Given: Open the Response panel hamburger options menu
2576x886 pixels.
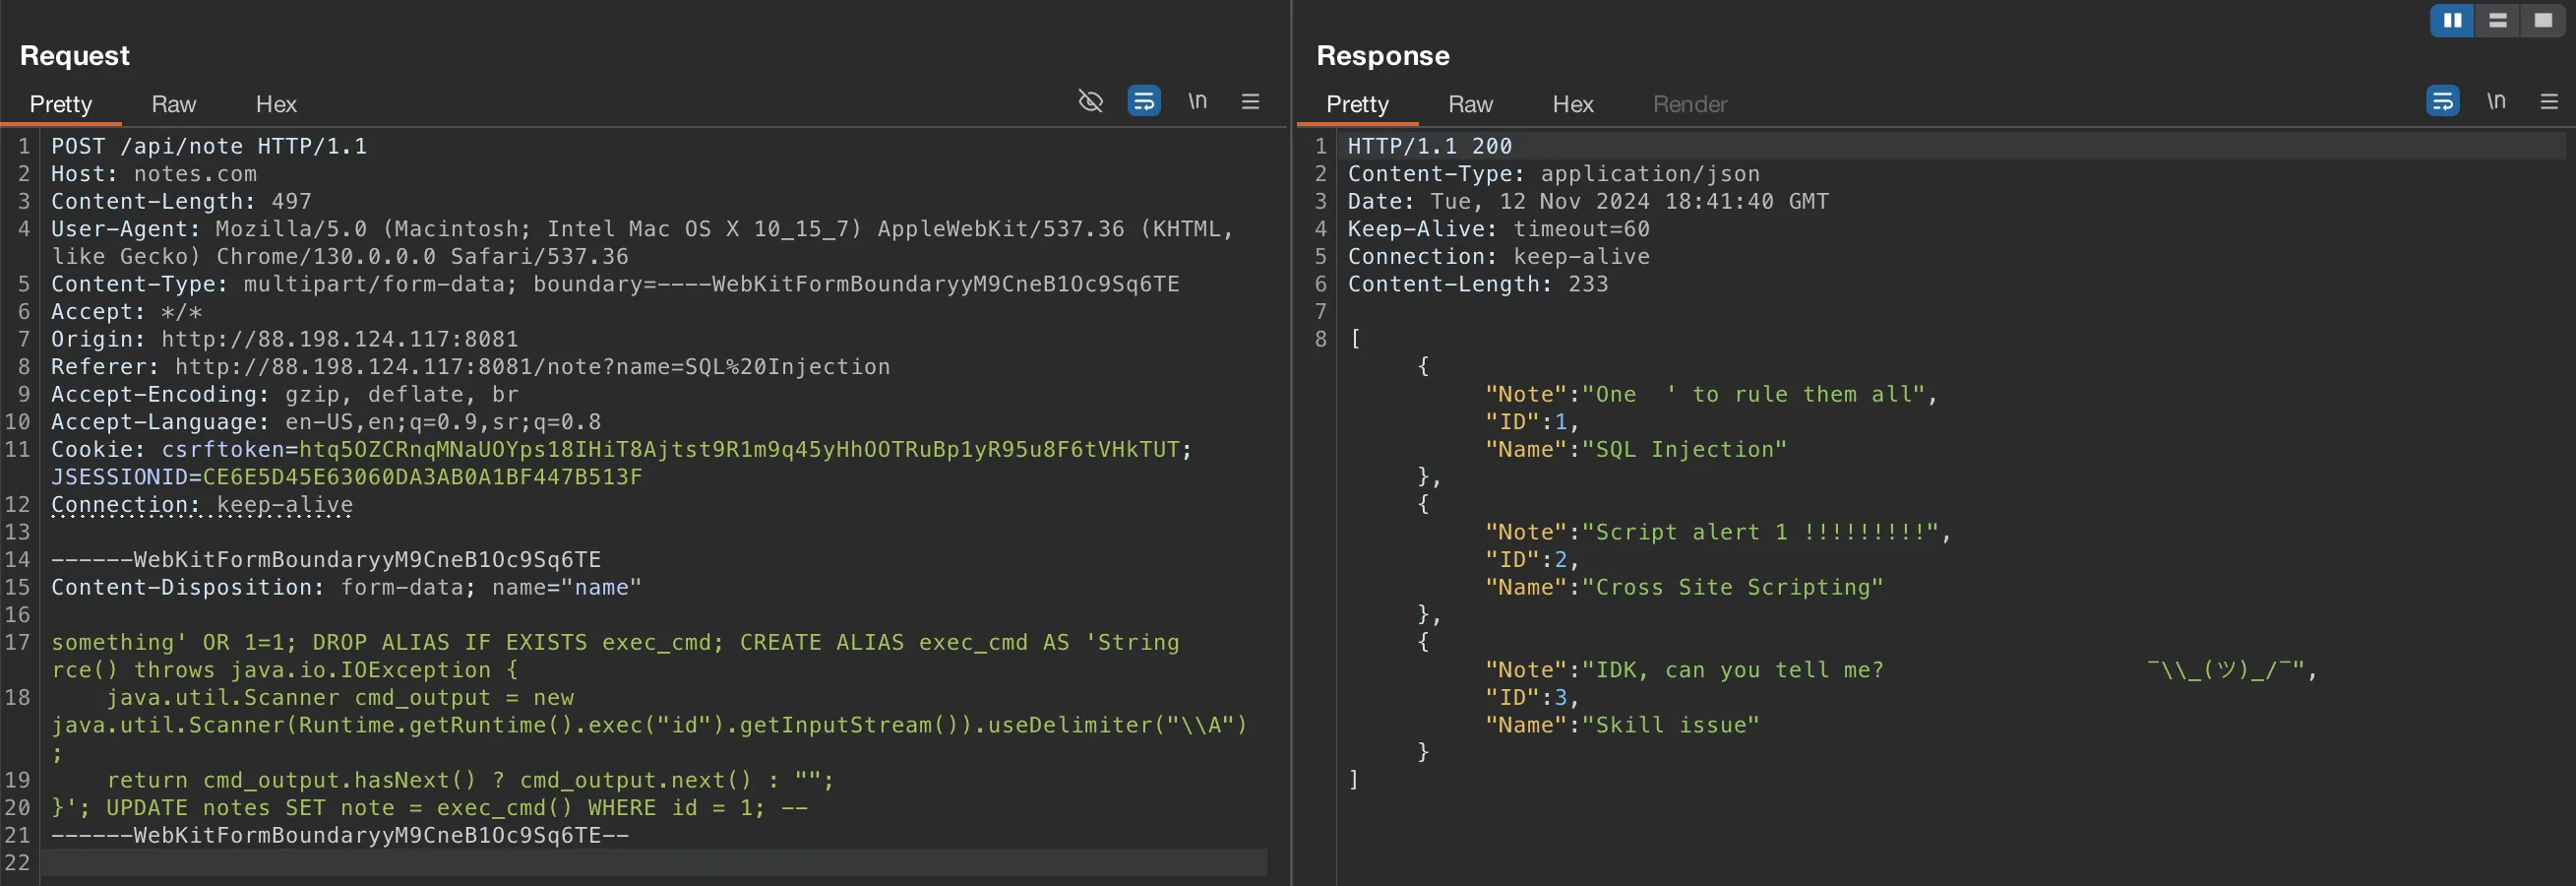Looking at the screenshot, I should pos(2549,101).
